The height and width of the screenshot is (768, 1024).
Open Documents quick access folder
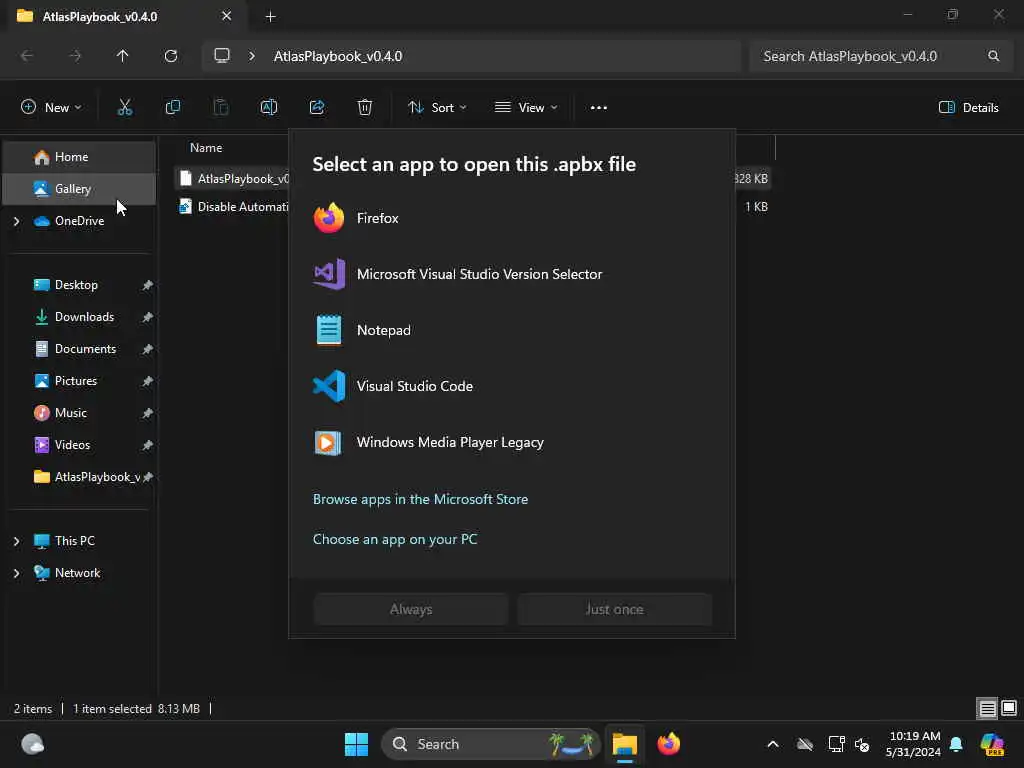click(x=80, y=349)
